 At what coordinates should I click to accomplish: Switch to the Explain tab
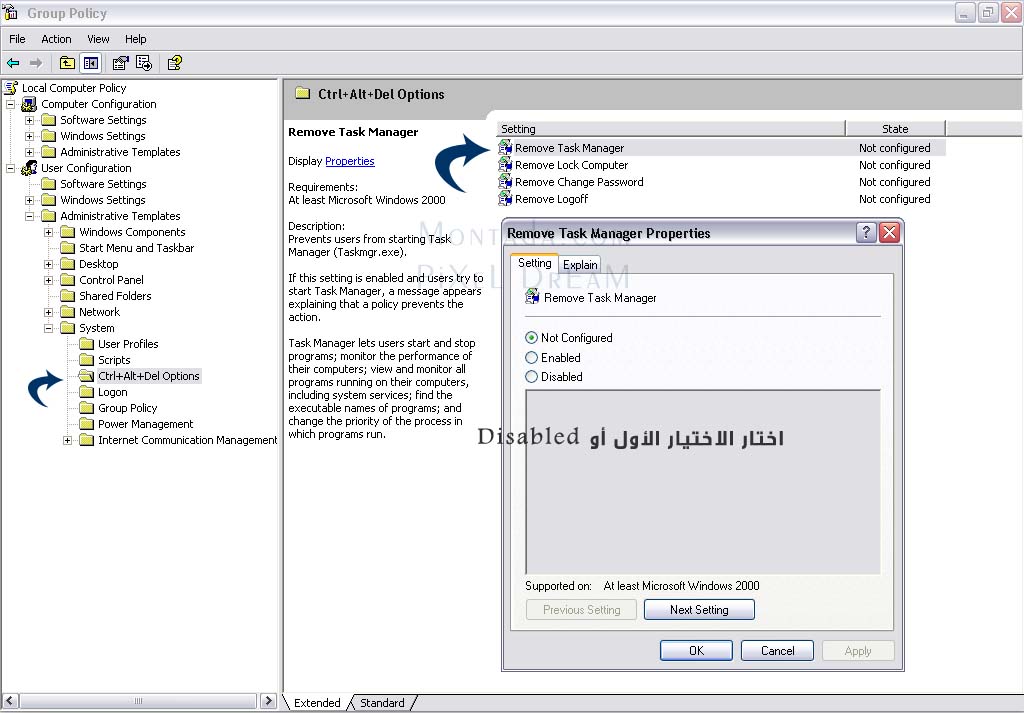(x=580, y=265)
